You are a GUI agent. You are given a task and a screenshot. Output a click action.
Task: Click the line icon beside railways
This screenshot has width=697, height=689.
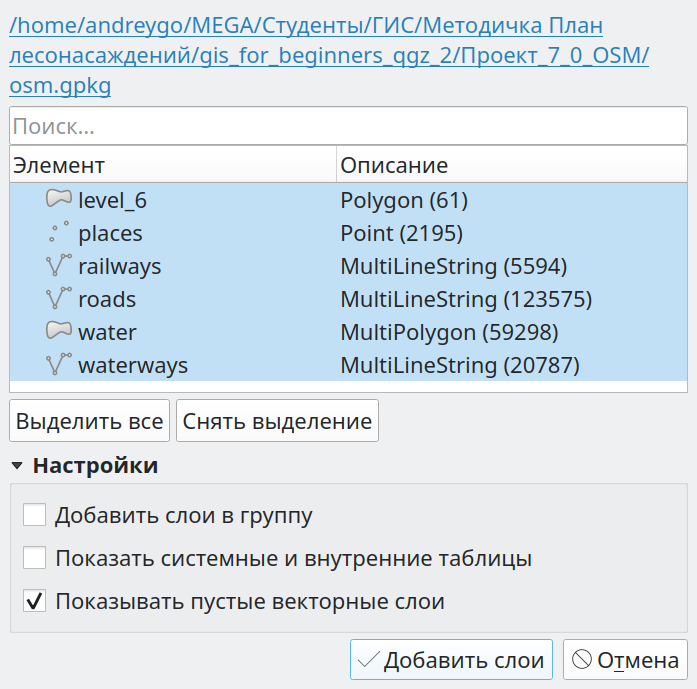(59, 265)
